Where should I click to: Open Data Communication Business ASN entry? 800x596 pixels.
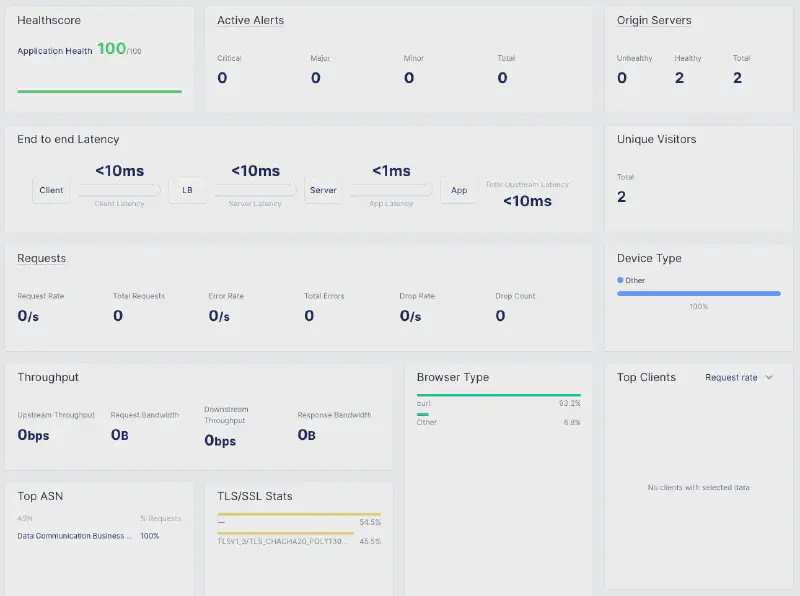click(75, 536)
